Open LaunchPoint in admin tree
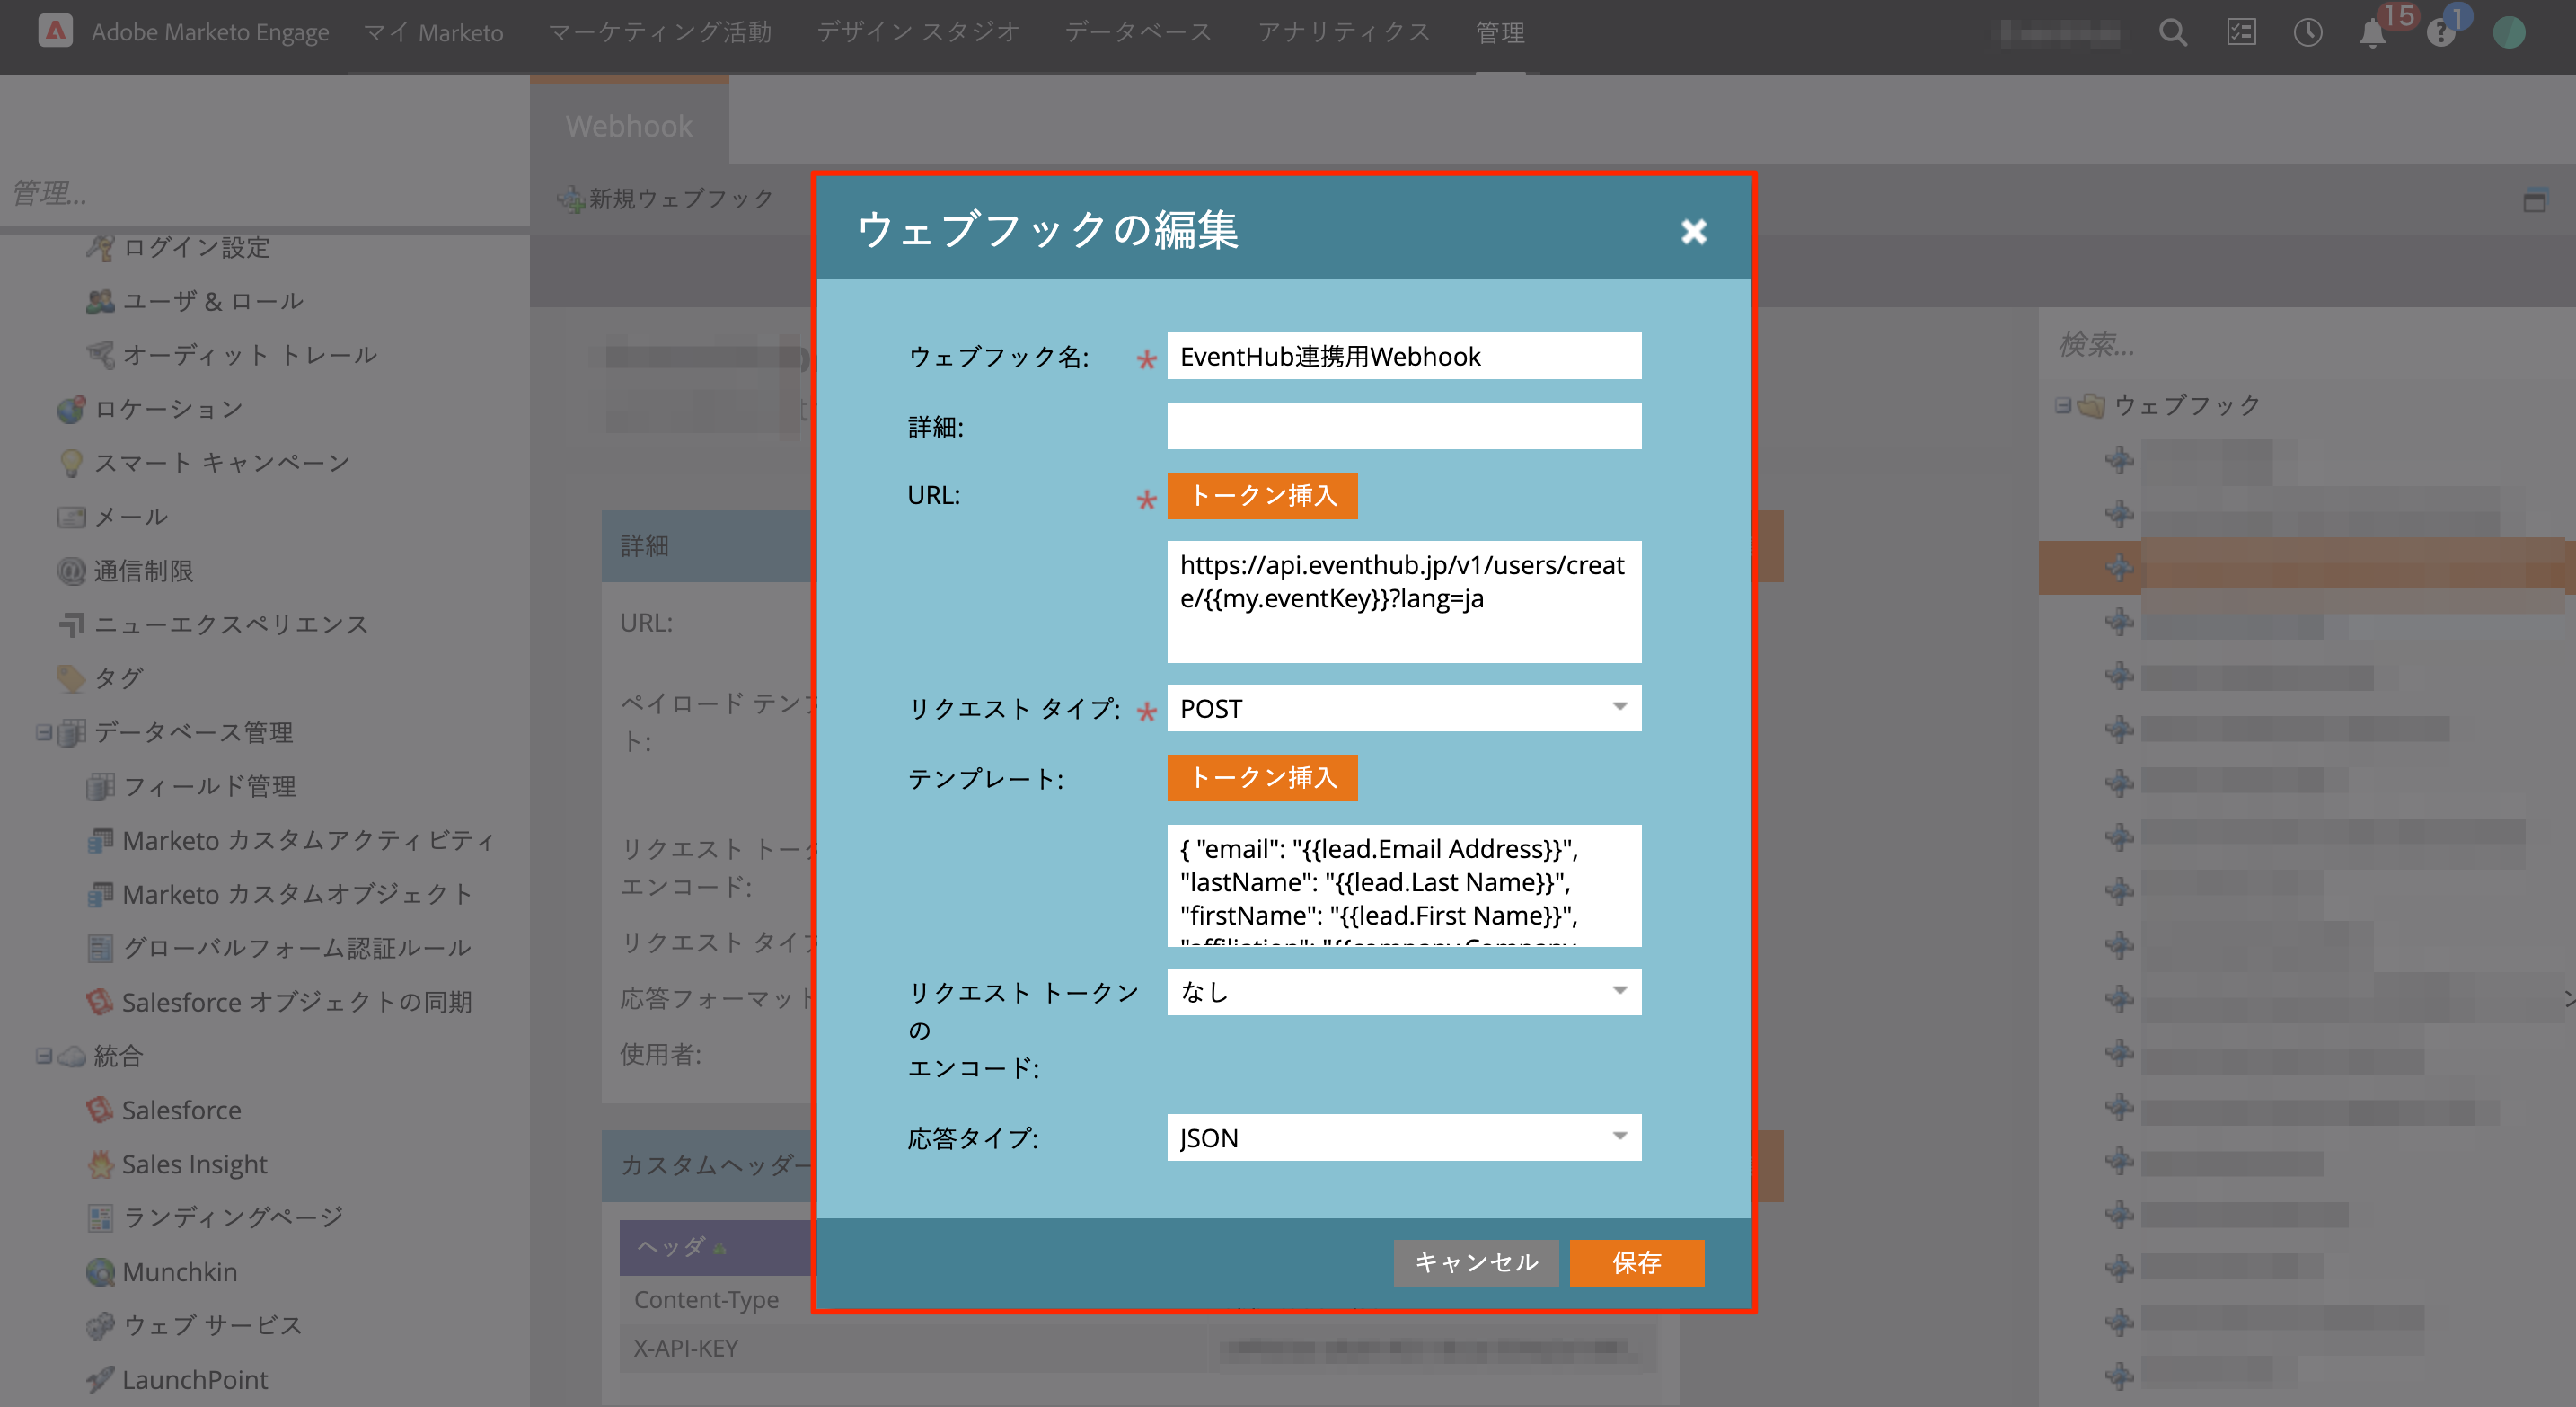Image resolution: width=2576 pixels, height=1407 pixels. point(194,1380)
